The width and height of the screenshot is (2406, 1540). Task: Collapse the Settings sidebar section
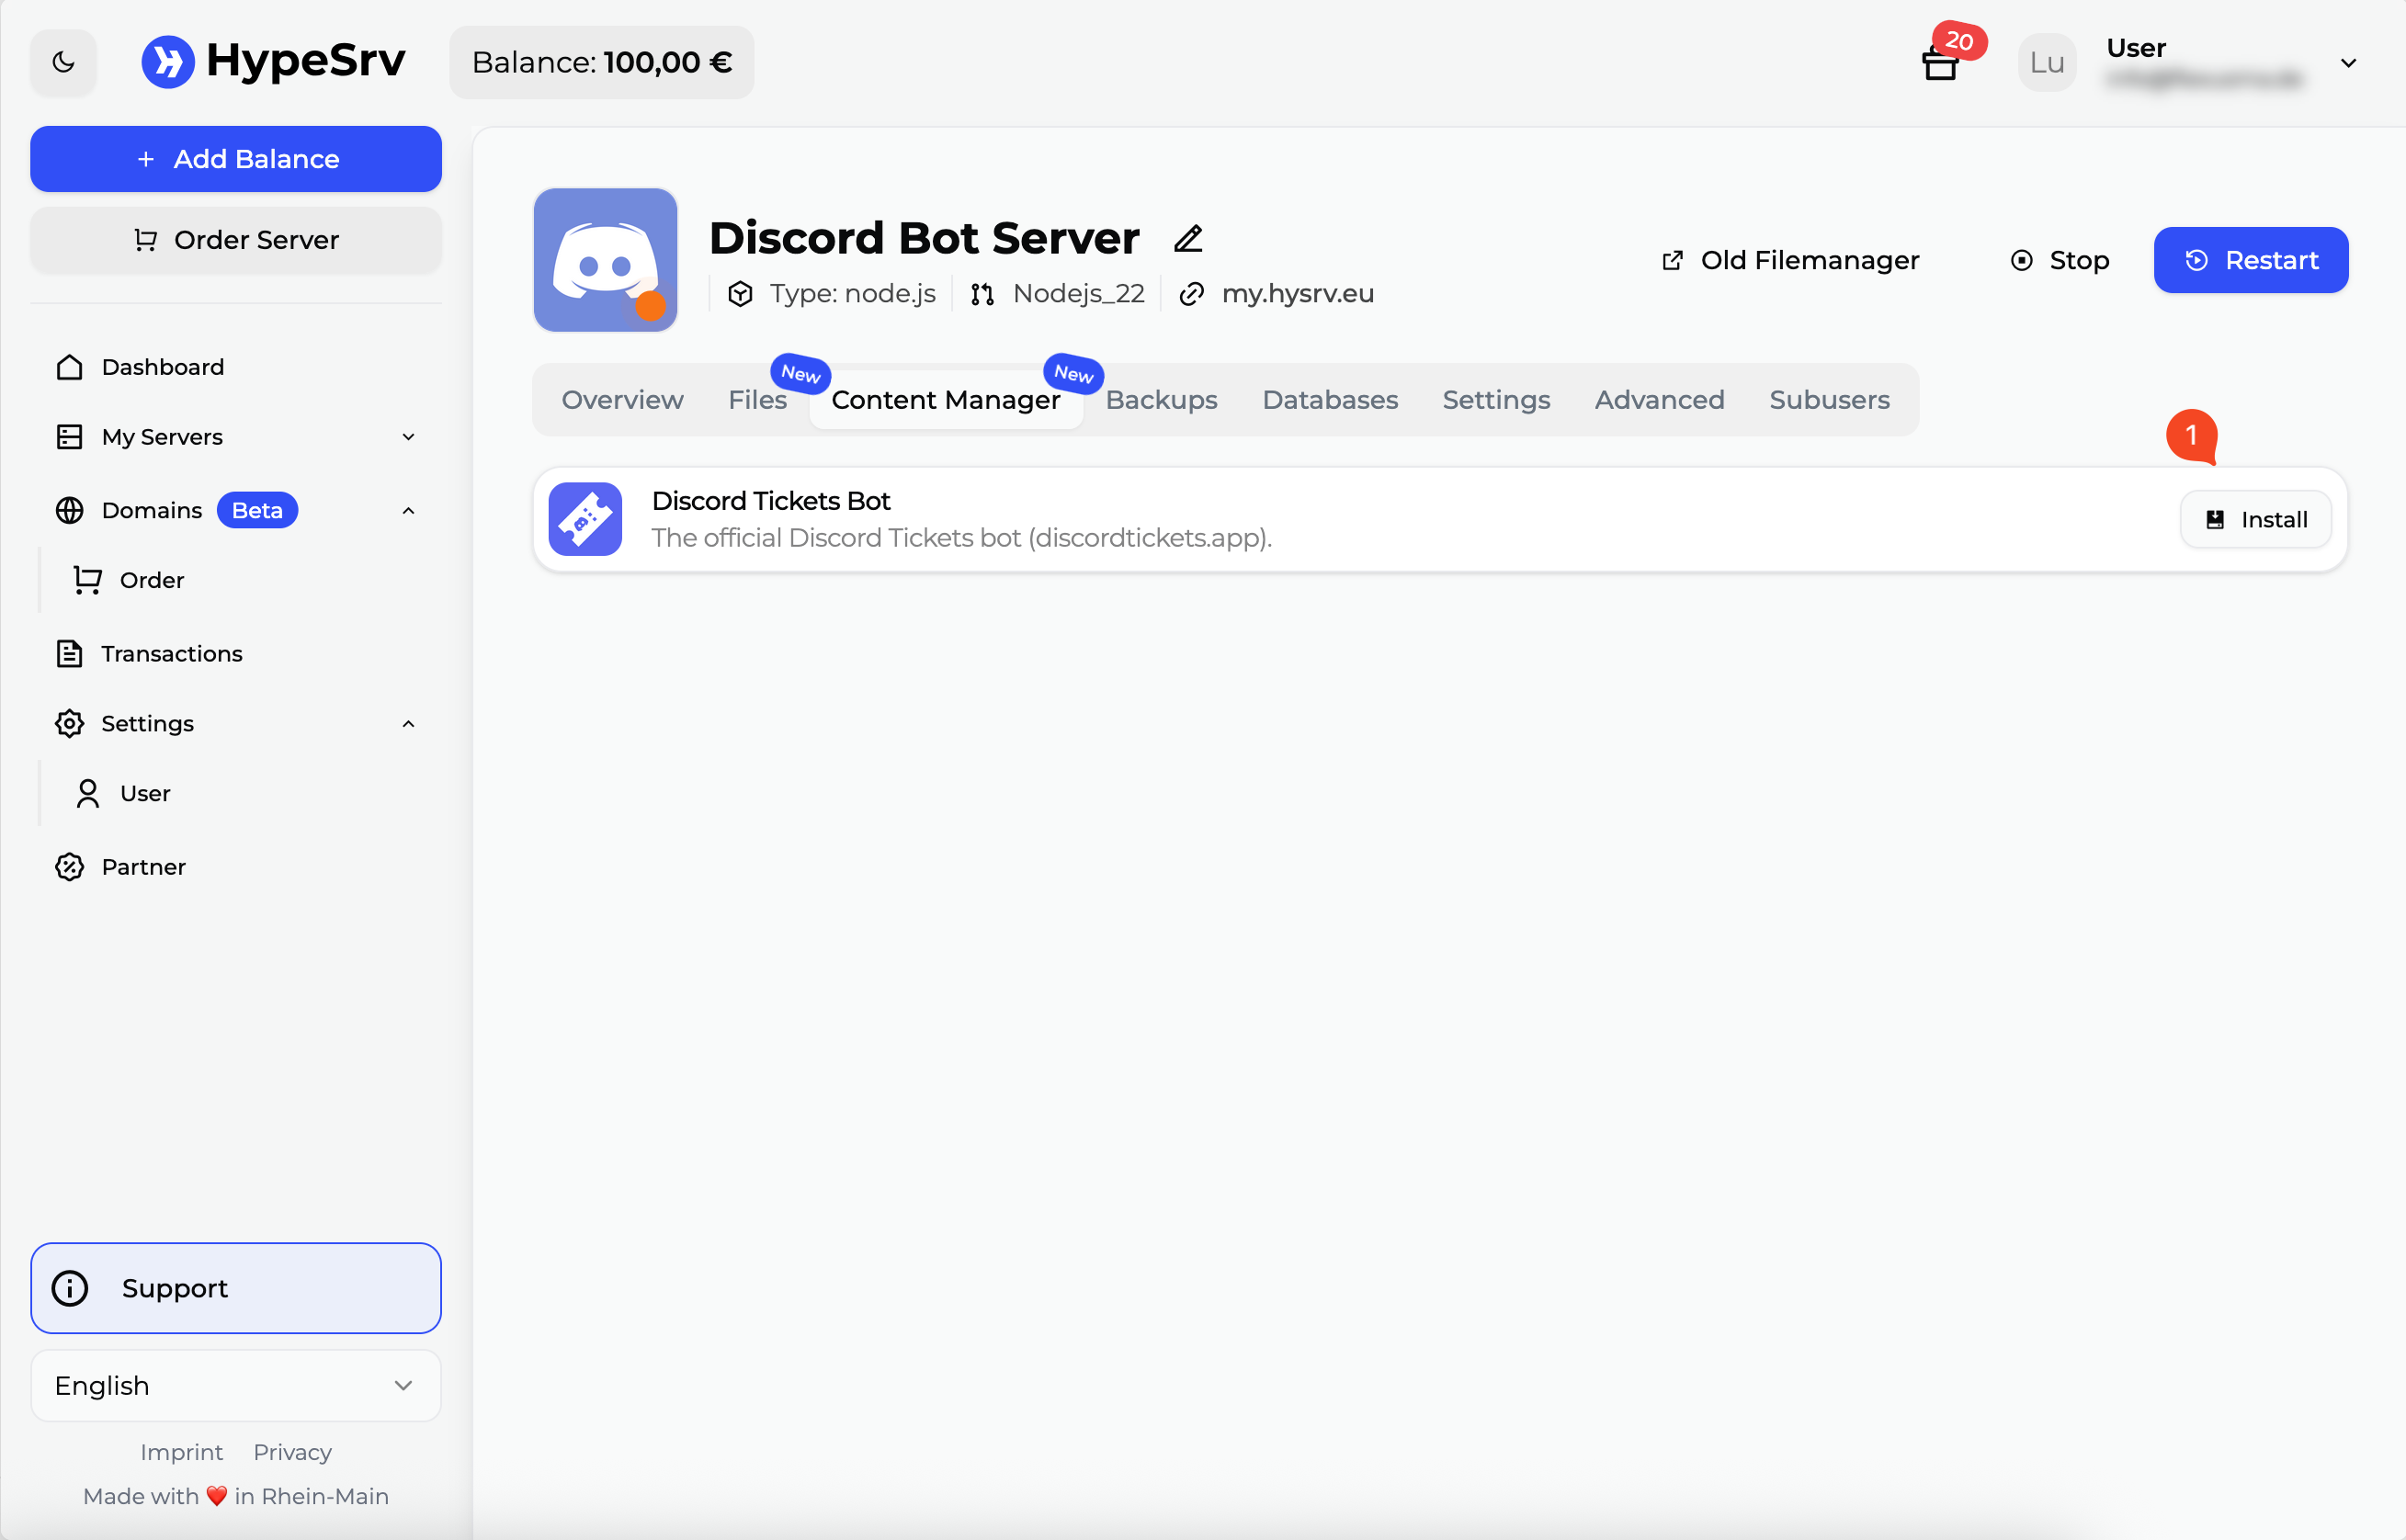pyautogui.click(x=408, y=723)
